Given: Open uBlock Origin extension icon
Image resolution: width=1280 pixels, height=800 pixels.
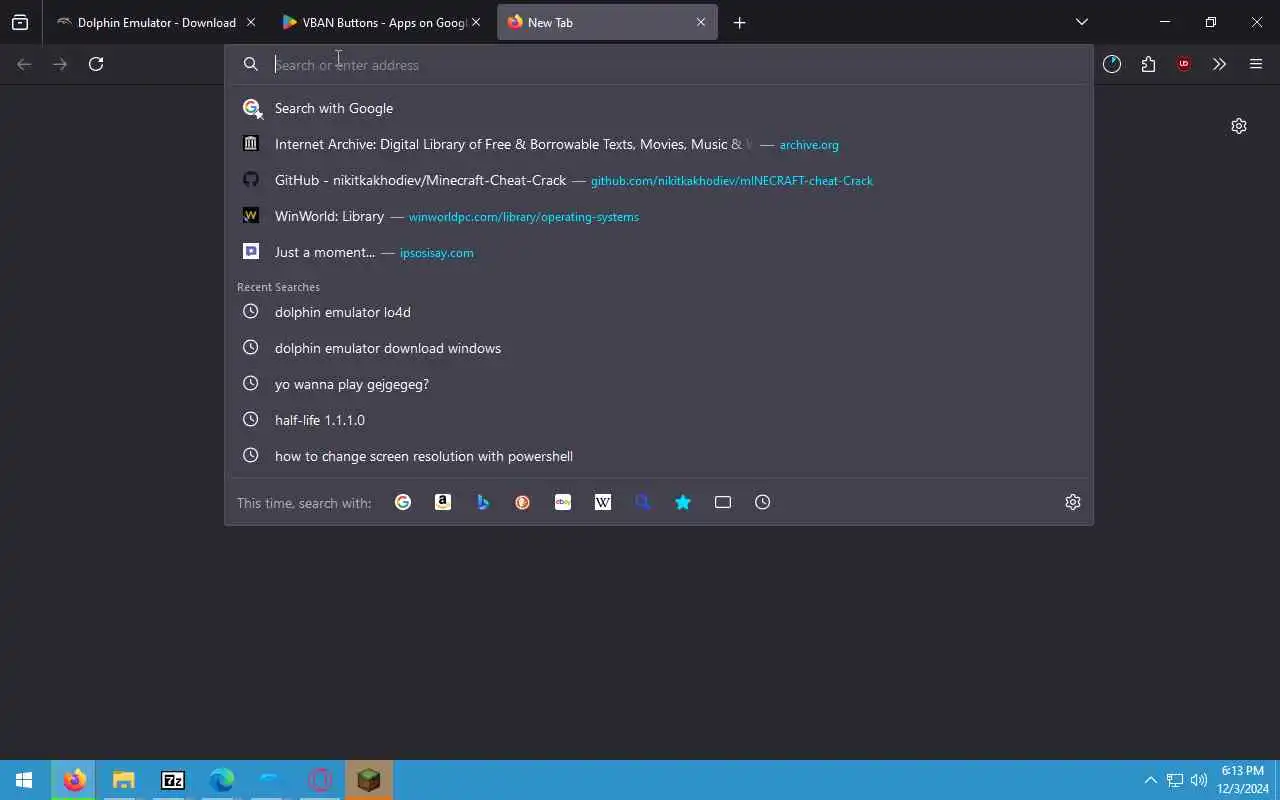Looking at the screenshot, I should click(x=1184, y=64).
